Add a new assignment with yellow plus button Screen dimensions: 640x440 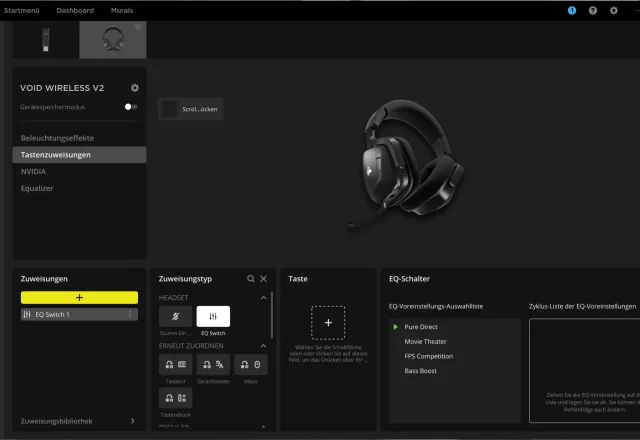(79, 298)
